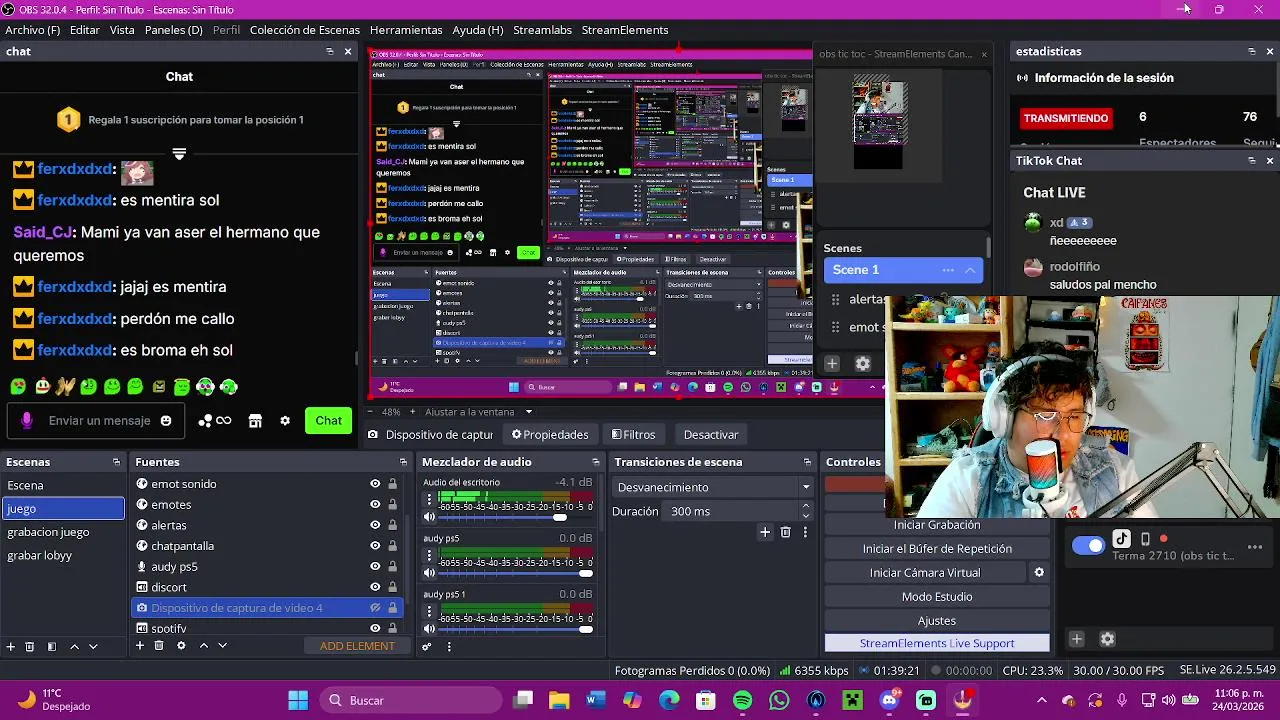
Task: Open advanced audio properties gears icon
Action: [427, 647]
